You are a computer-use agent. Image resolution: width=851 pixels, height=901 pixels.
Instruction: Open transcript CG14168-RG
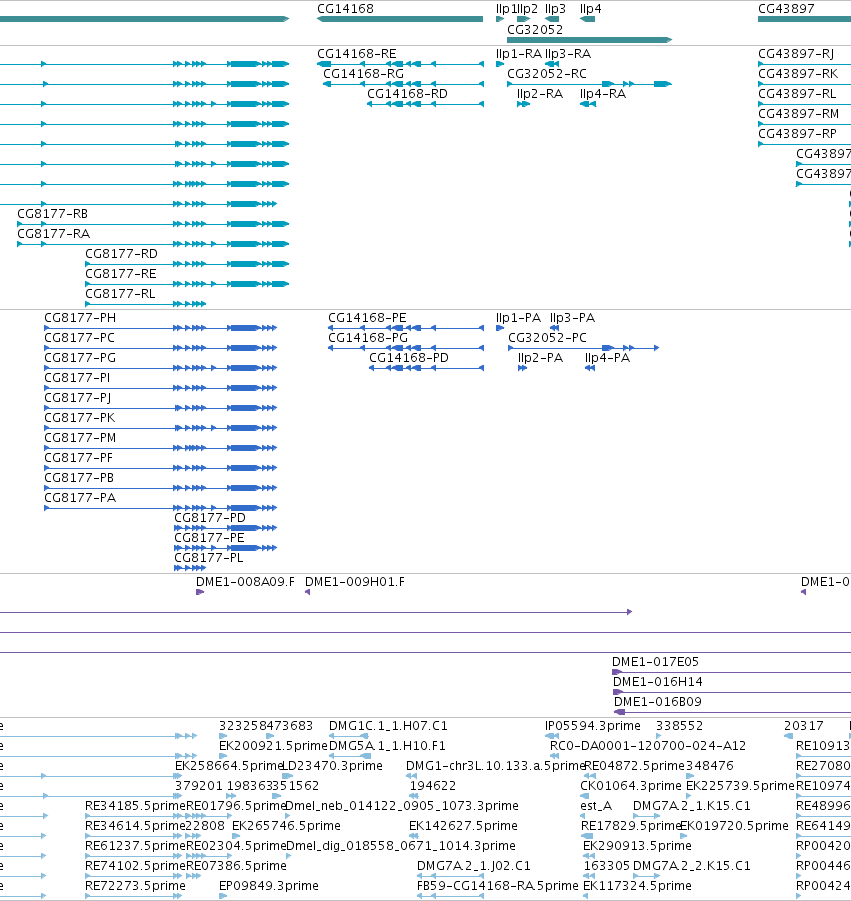[363, 74]
